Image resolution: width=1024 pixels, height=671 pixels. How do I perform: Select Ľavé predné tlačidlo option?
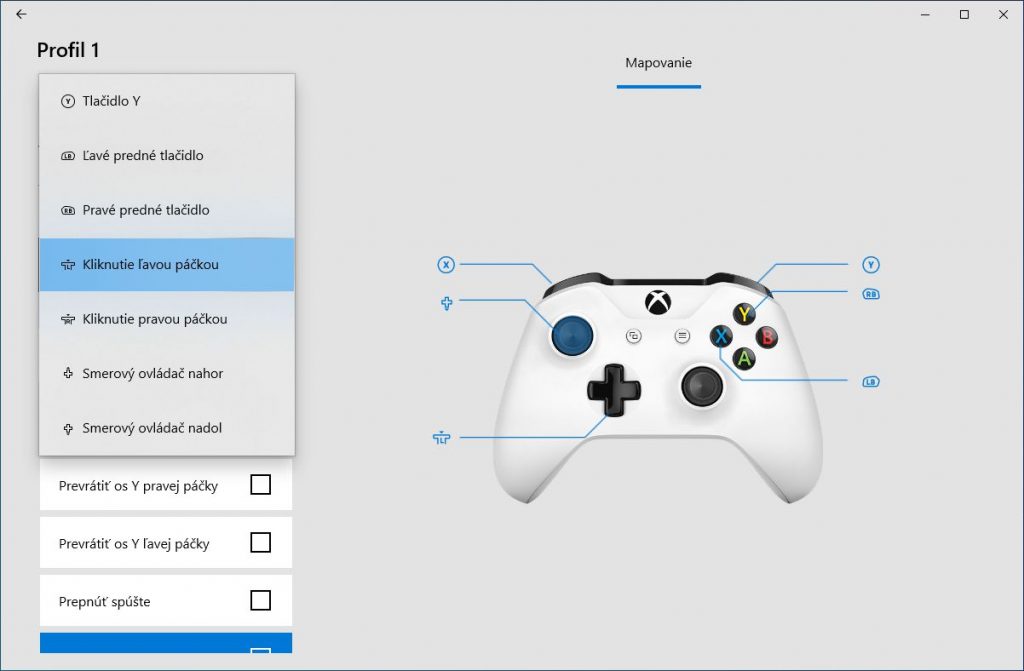click(167, 155)
